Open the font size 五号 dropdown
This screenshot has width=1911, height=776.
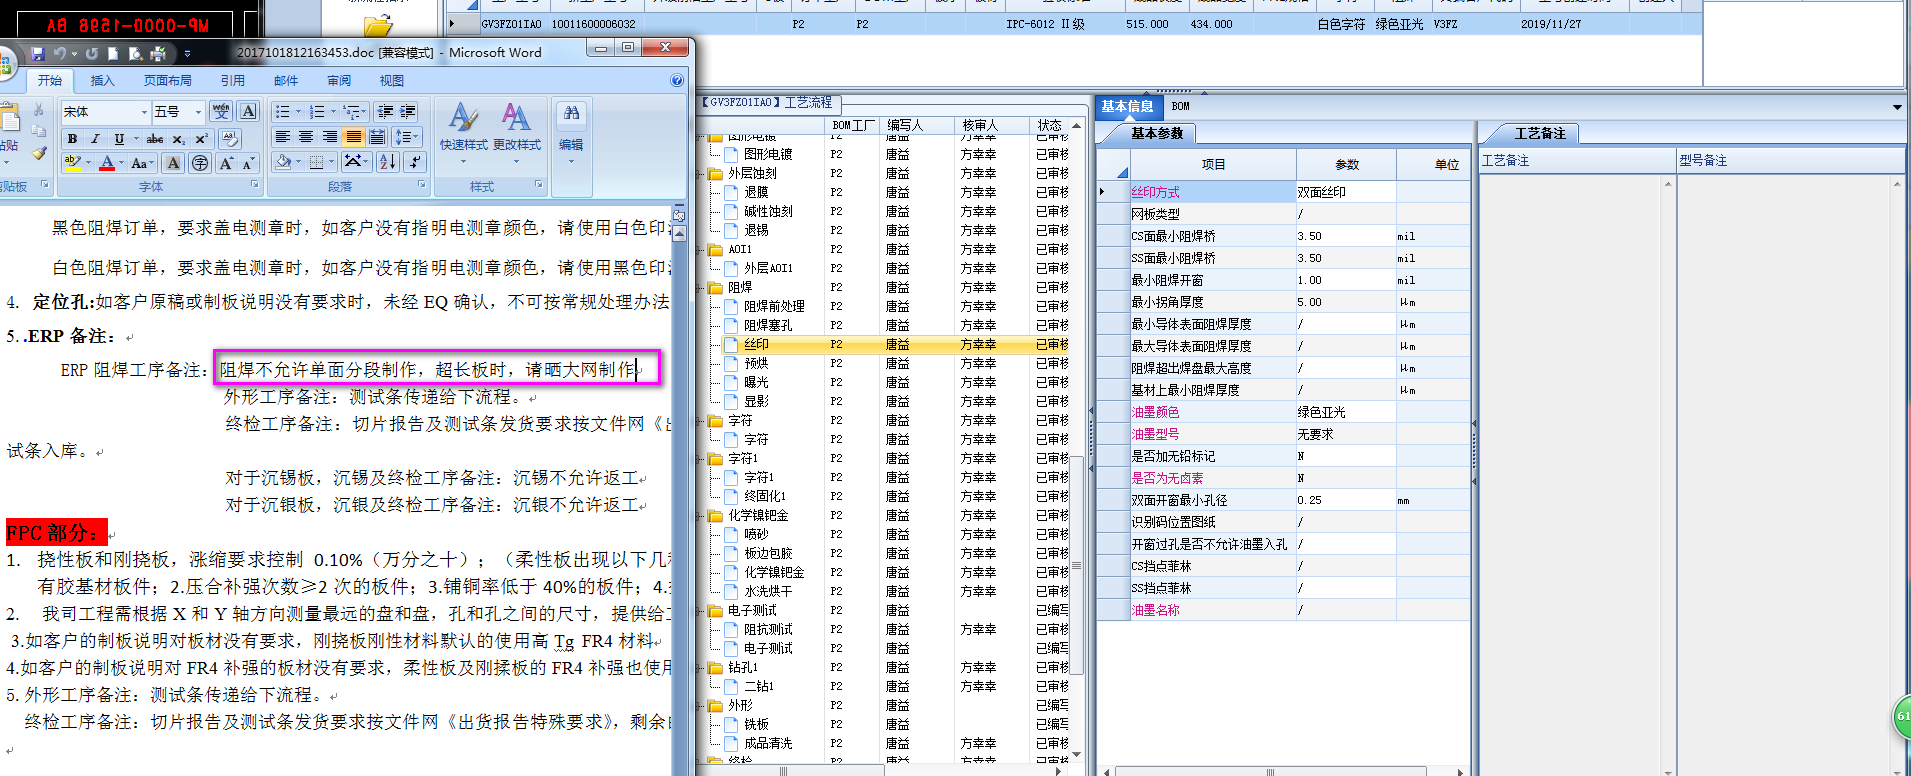coord(198,112)
